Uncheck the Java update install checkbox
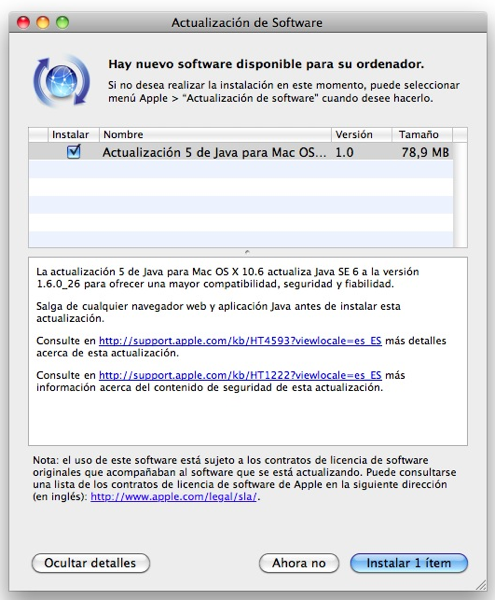Image resolution: width=495 pixels, height=600 pixels. click(73, 152)
